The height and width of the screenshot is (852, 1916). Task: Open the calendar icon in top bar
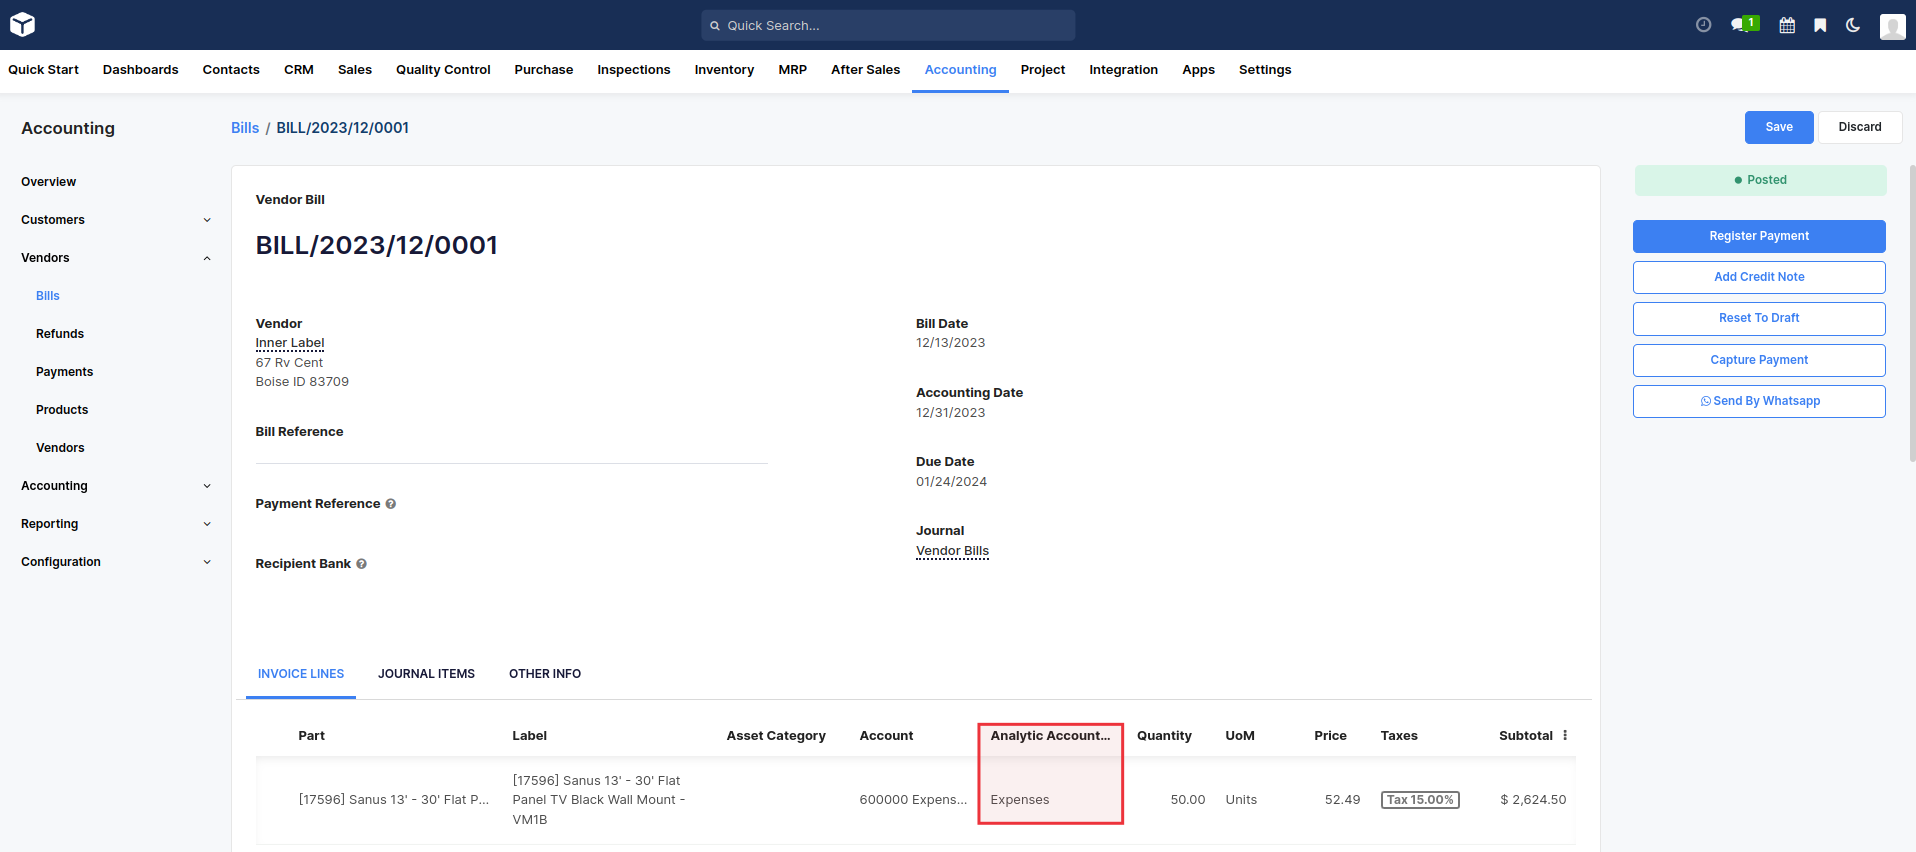pyautogui.click(x=1787, y=25)
